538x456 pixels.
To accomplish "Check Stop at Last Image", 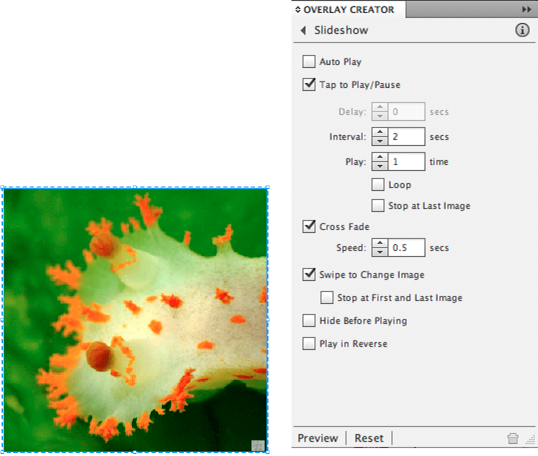I will point(377,206).
